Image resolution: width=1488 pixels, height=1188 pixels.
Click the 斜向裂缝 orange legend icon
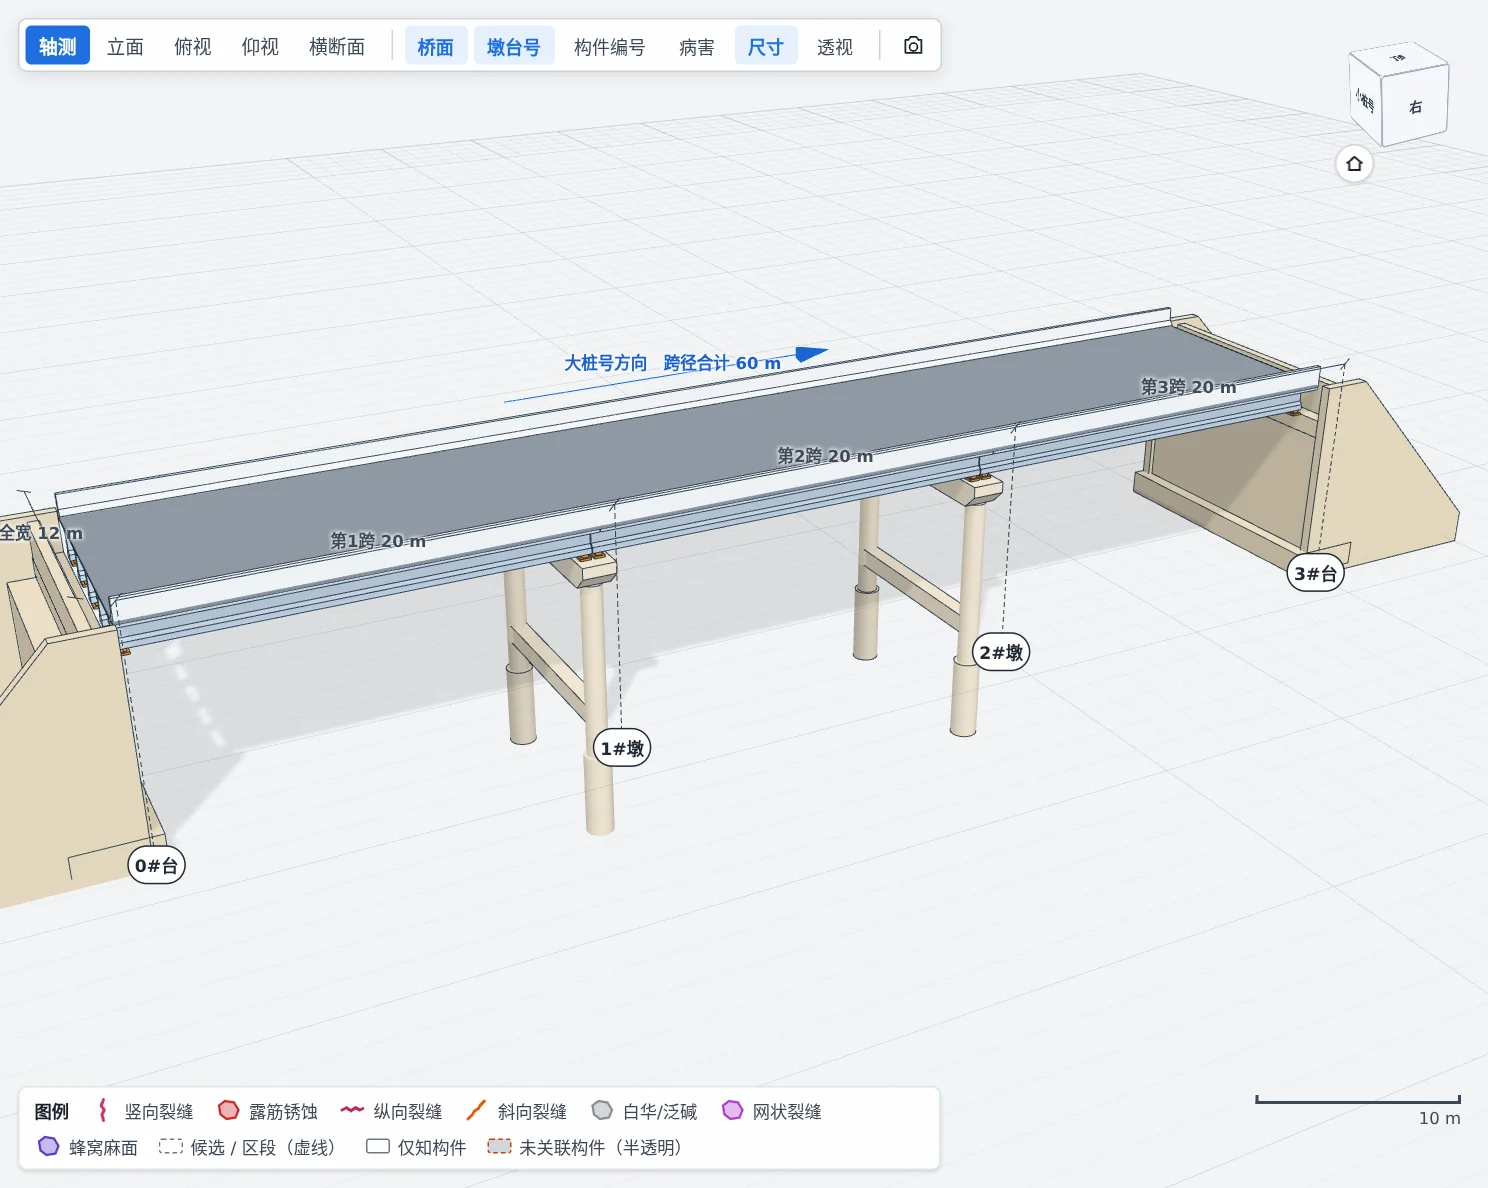(x=476, y=1110)
